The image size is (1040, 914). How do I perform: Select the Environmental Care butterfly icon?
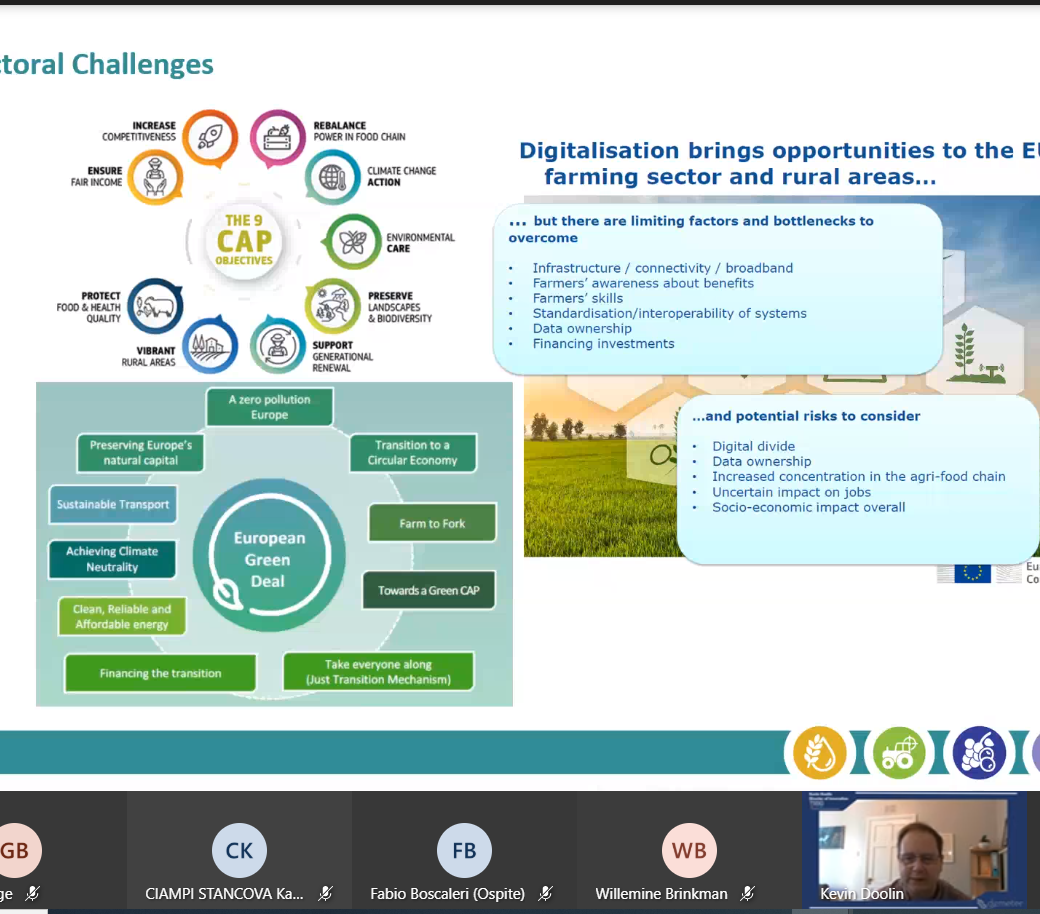click(353, 242)
